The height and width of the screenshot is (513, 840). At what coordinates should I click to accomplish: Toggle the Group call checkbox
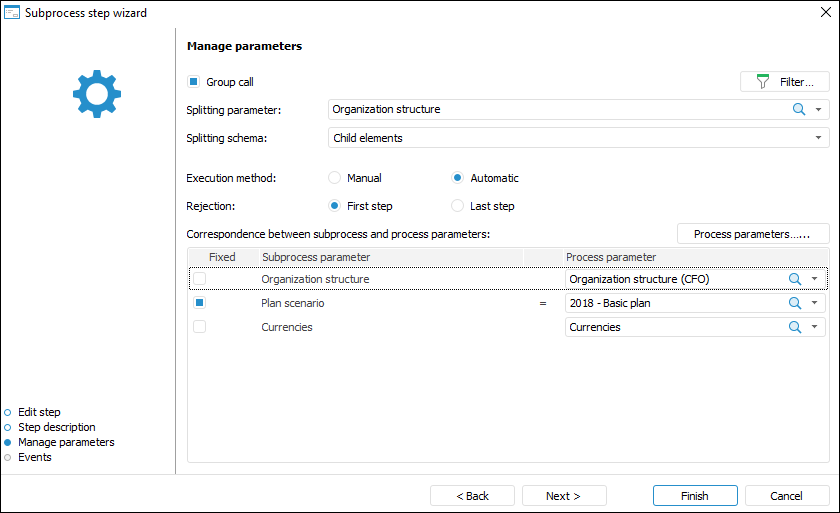pyautogui.click(x=194, y=82)
